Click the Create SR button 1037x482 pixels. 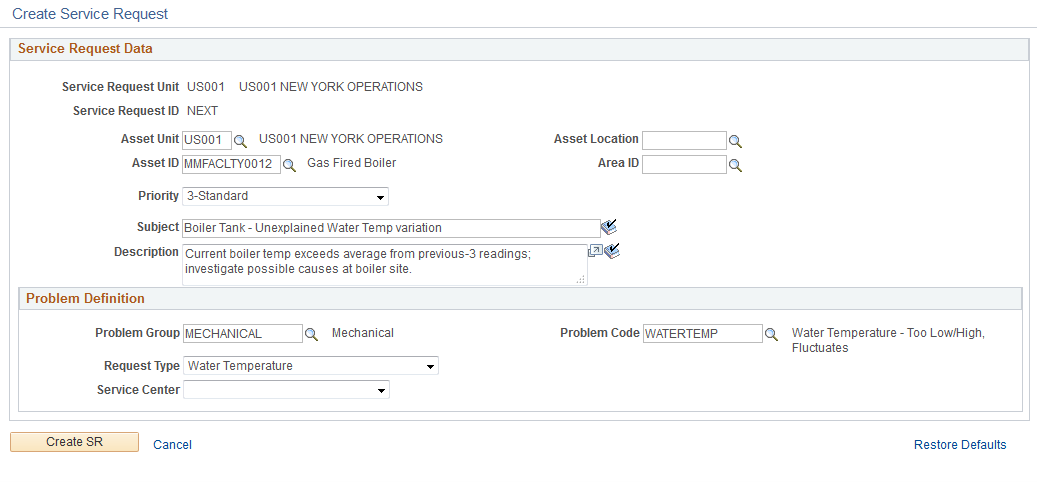pos(75,442)
